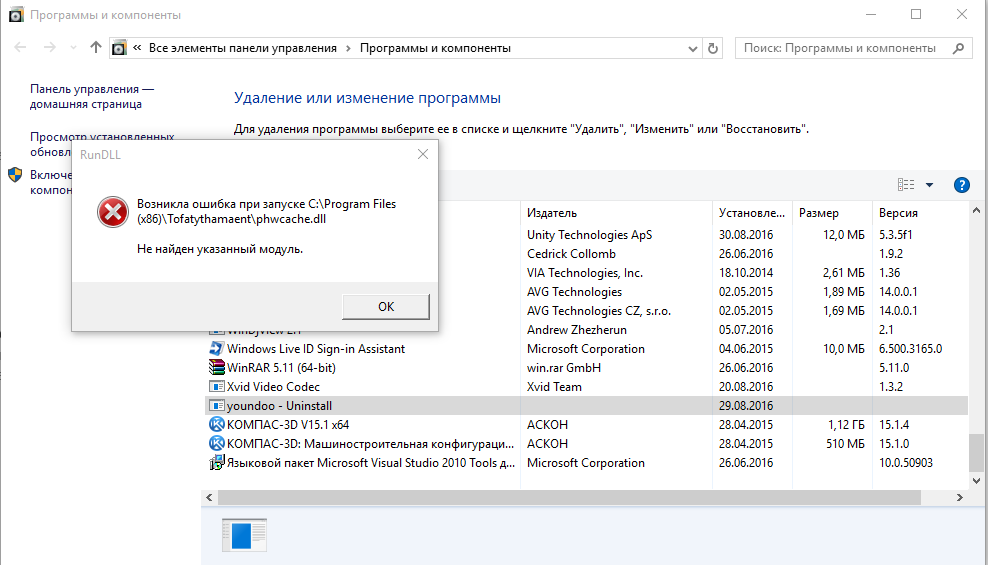Click install date '29.08.2016' cell

pos(745,406)
